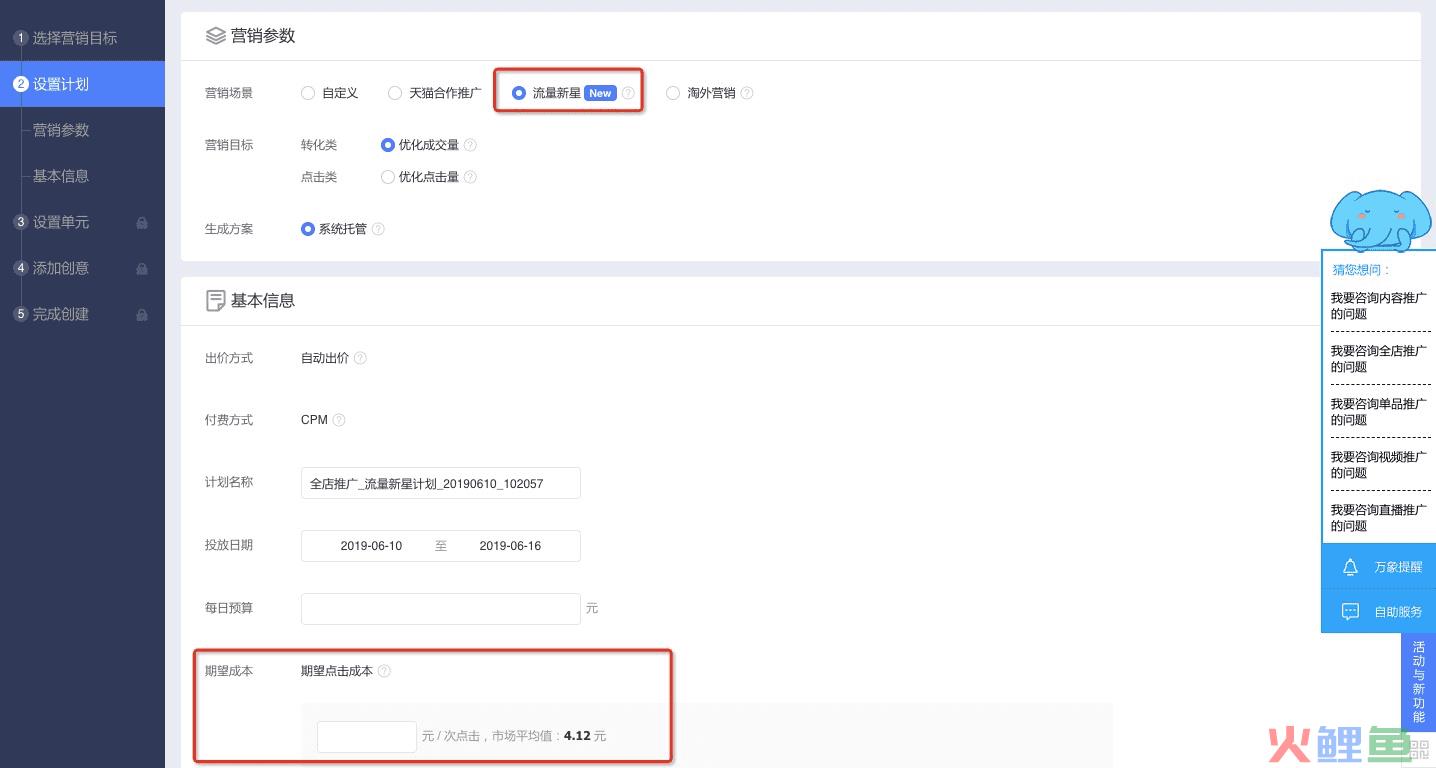Open the 活动与新功能 side tab
The image size is (1436, 768).
(1418, 686)
